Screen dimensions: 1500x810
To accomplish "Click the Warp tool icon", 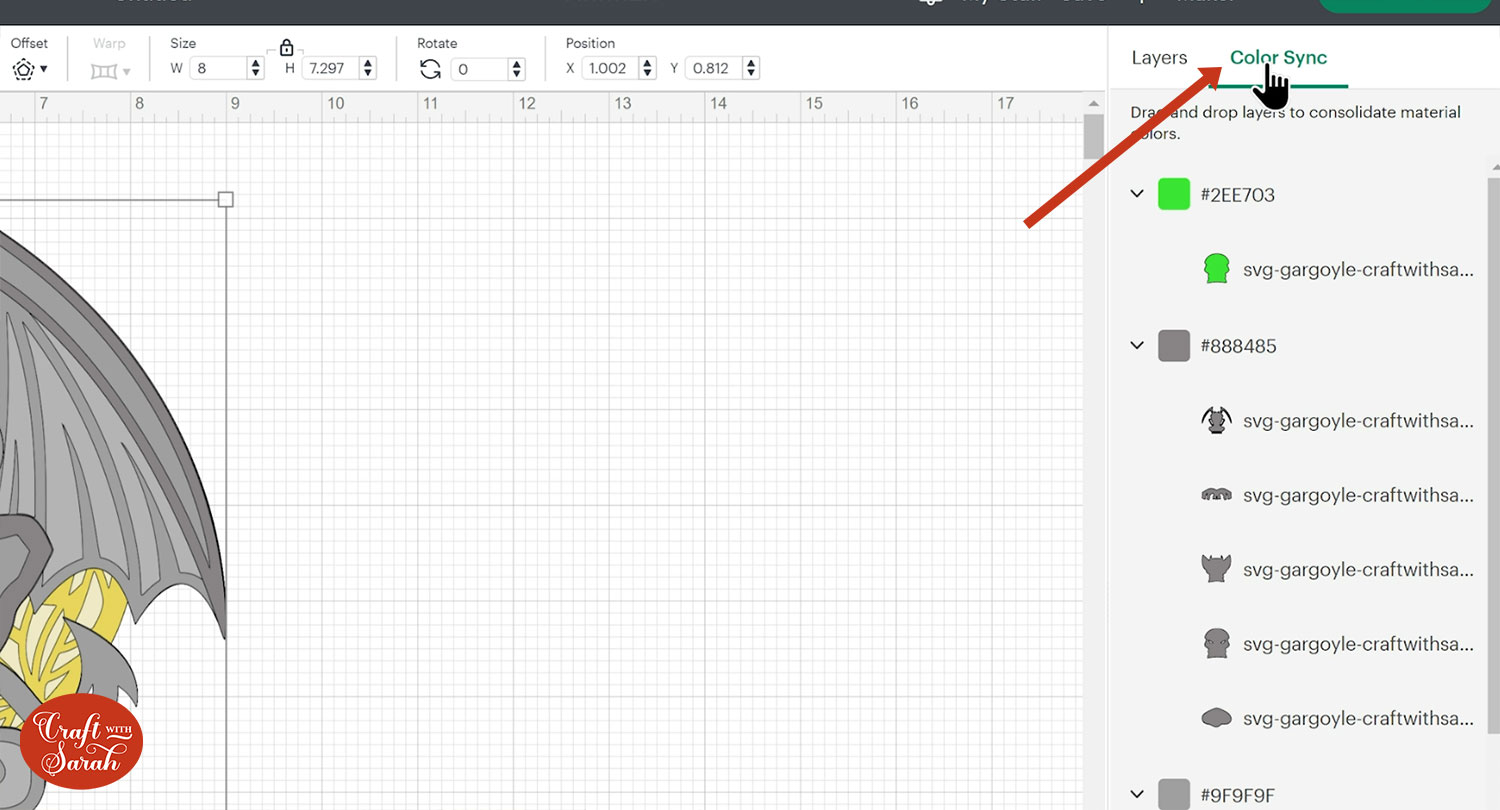I will 103,71.
